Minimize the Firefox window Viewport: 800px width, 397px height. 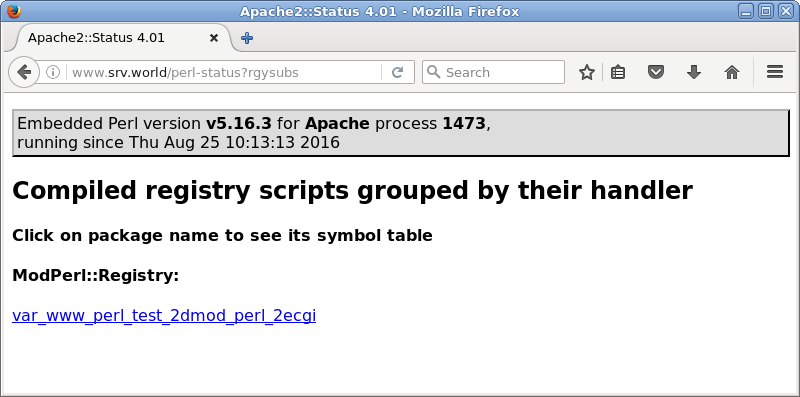click(x=746, y=11)
